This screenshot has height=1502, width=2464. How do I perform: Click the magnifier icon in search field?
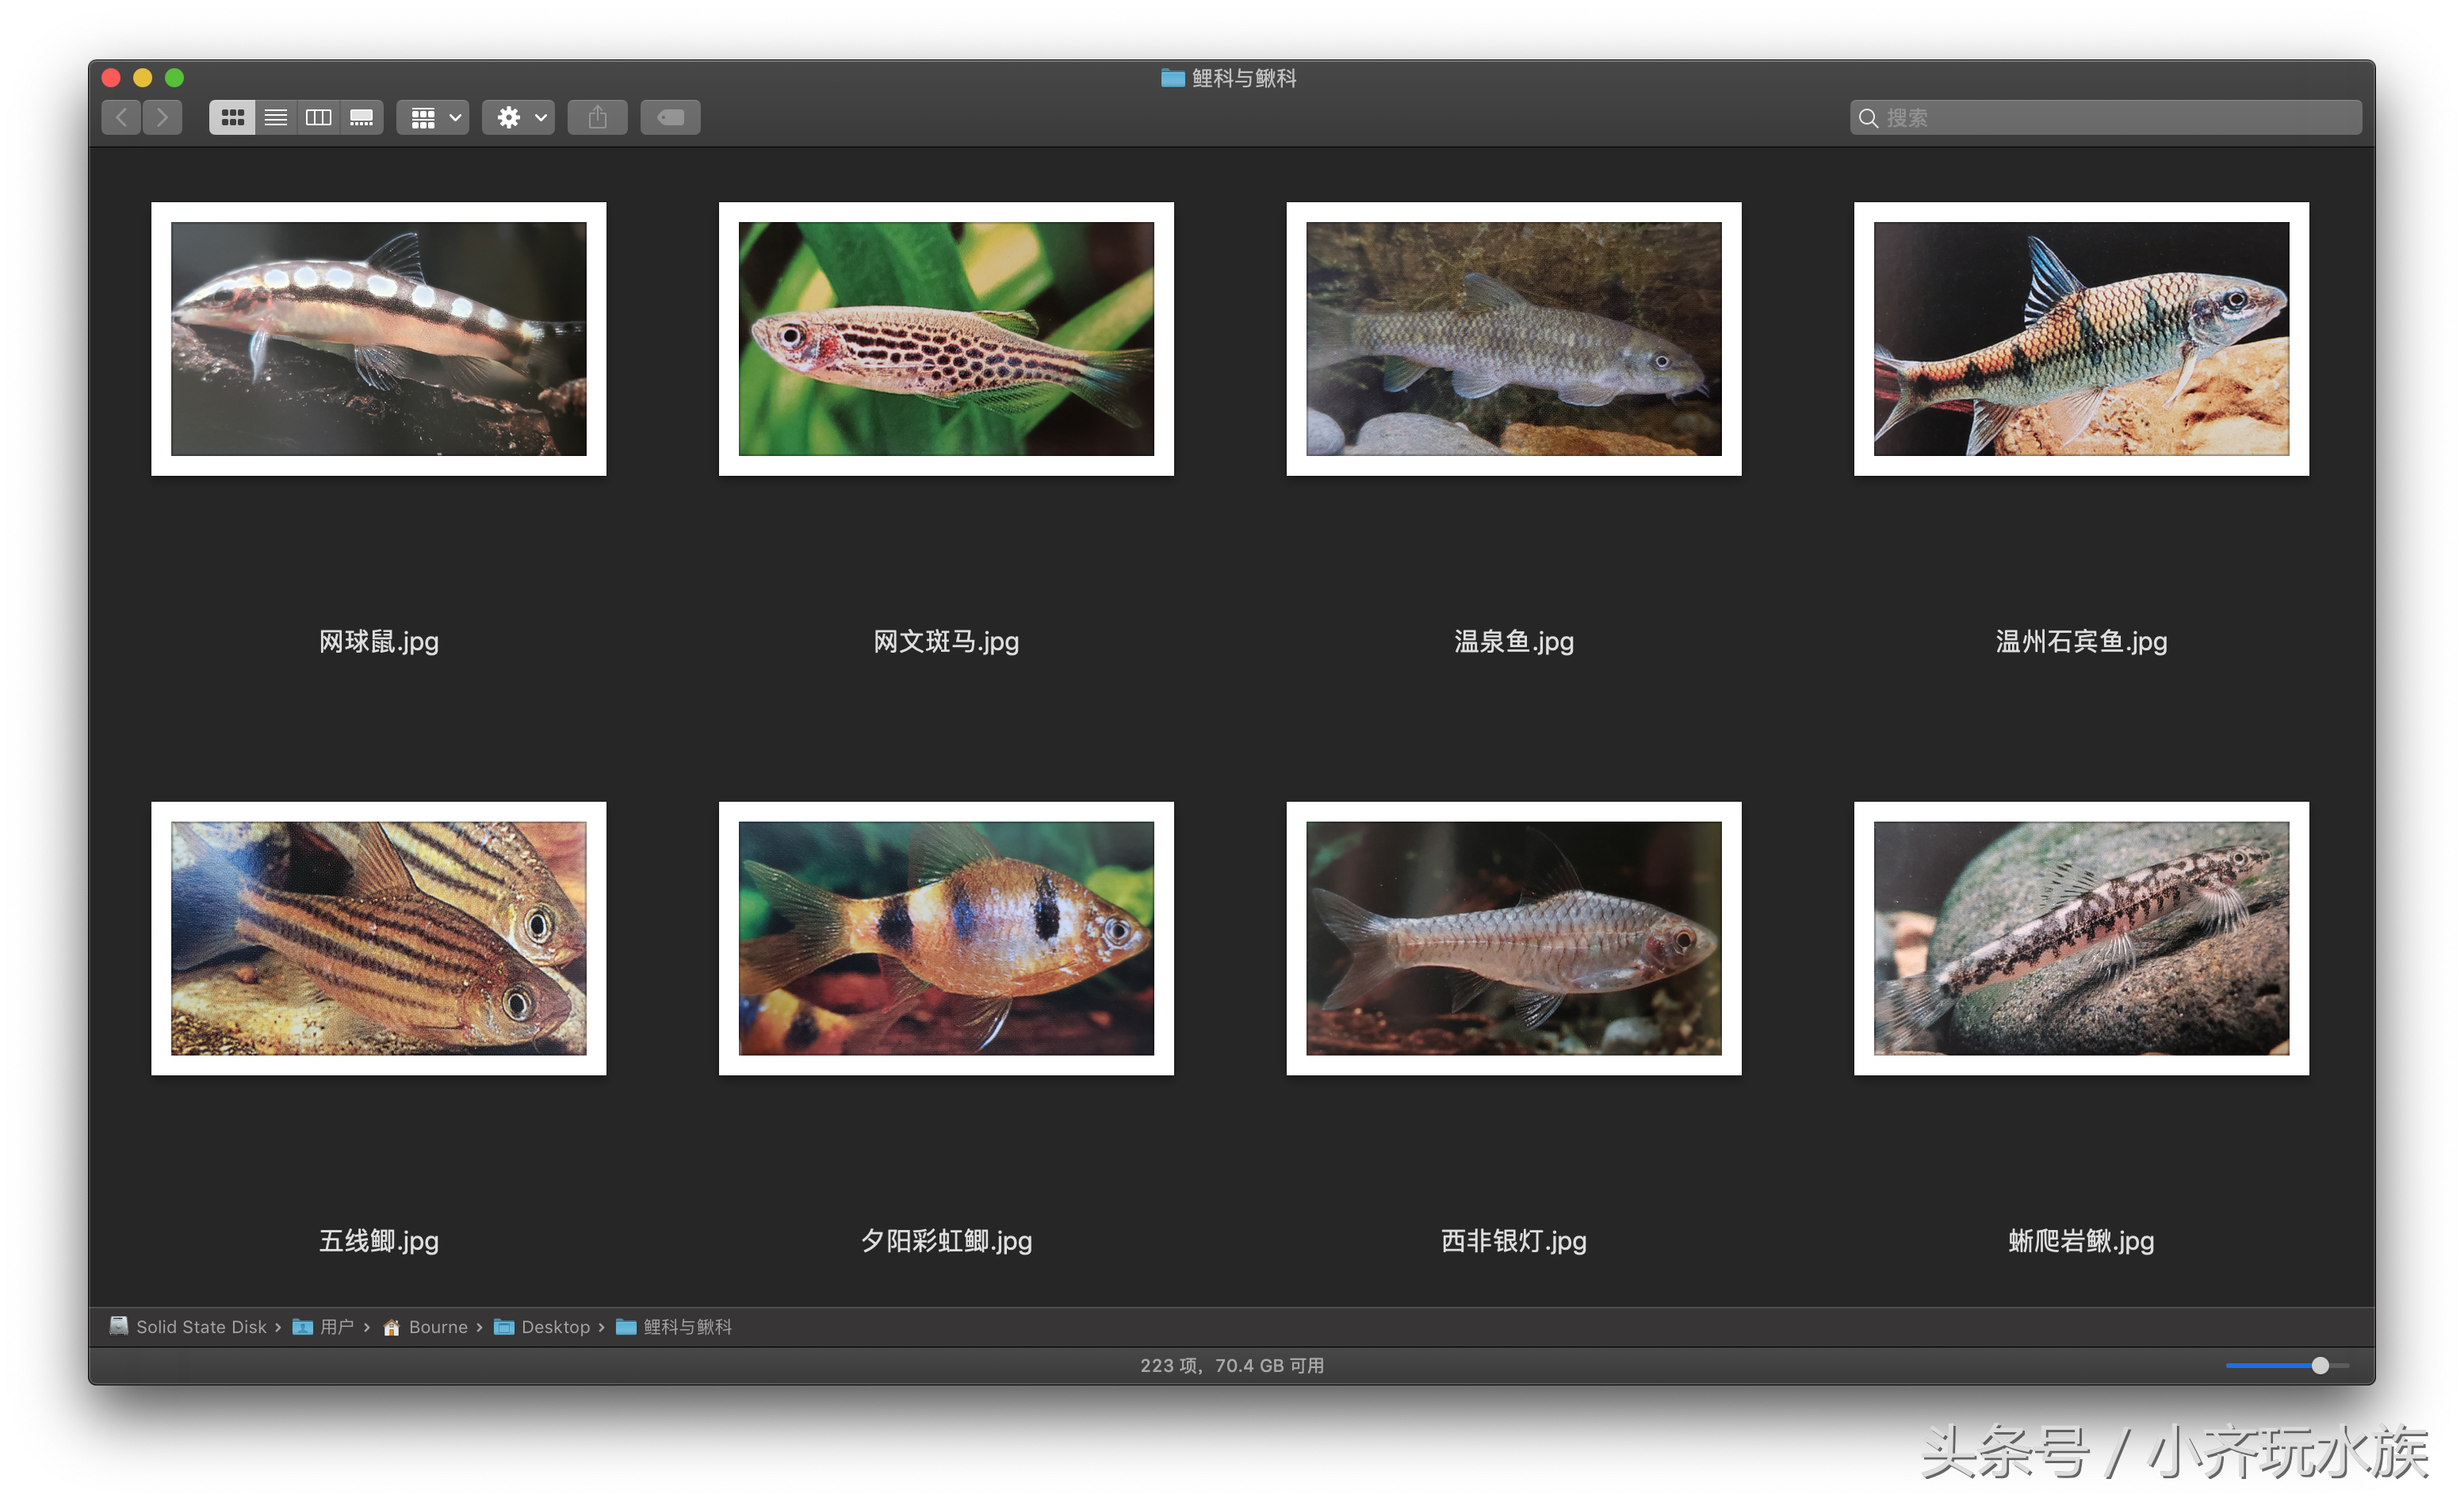tap(1868, 118)
